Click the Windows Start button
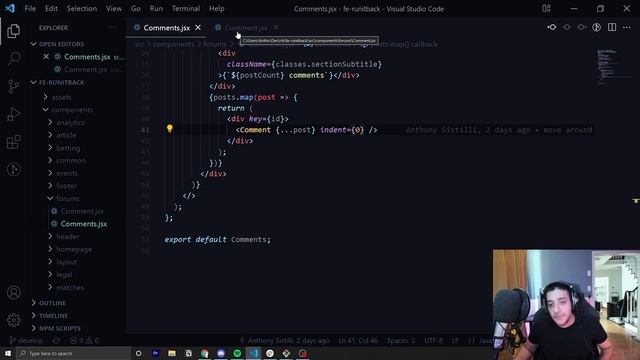Image resolution: width=640 pixels, height=360 pixels. click(x=8, y=353)
